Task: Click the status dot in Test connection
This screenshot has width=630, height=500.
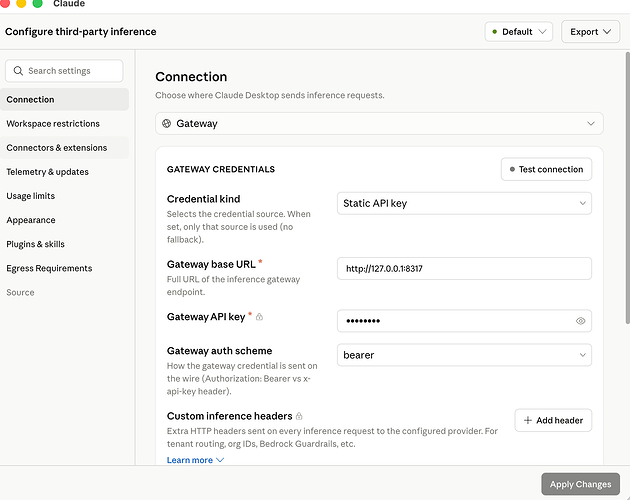Action: [512, 169]
